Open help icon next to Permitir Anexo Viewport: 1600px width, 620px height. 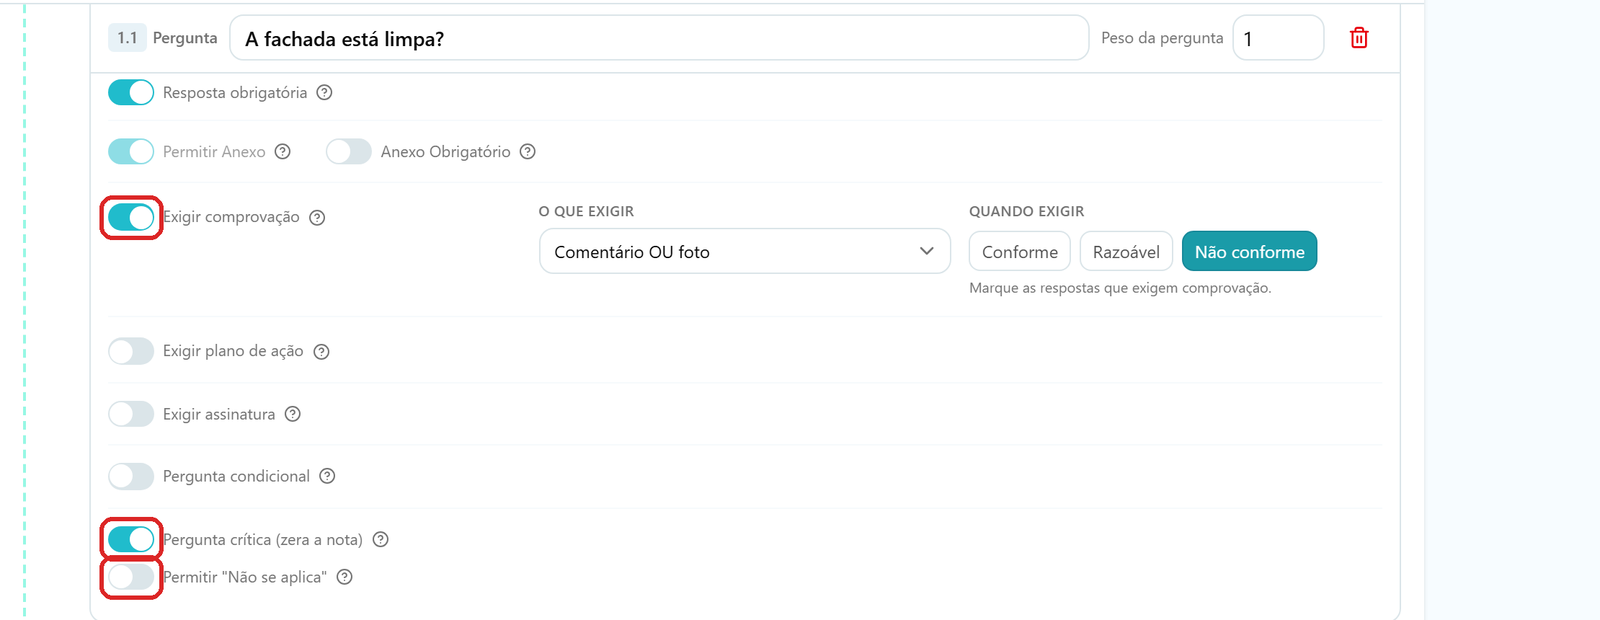(x=283, y=151)
